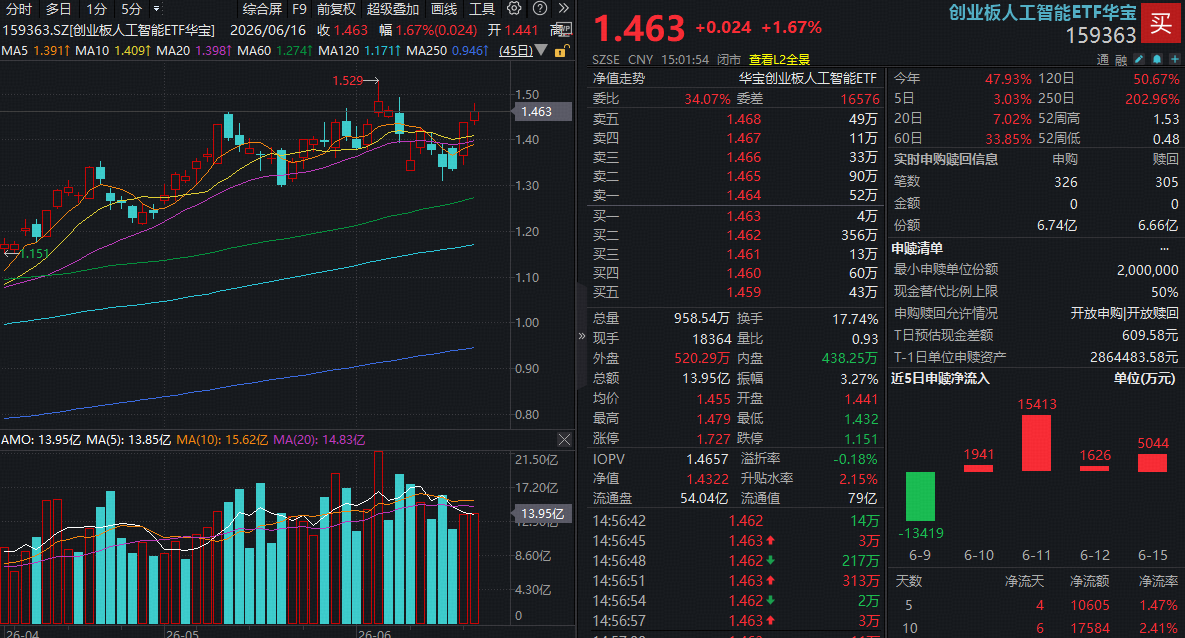Toggle 超级叠加 overlay option
The image size is (1185, 638).
click(x=392, y=9)
